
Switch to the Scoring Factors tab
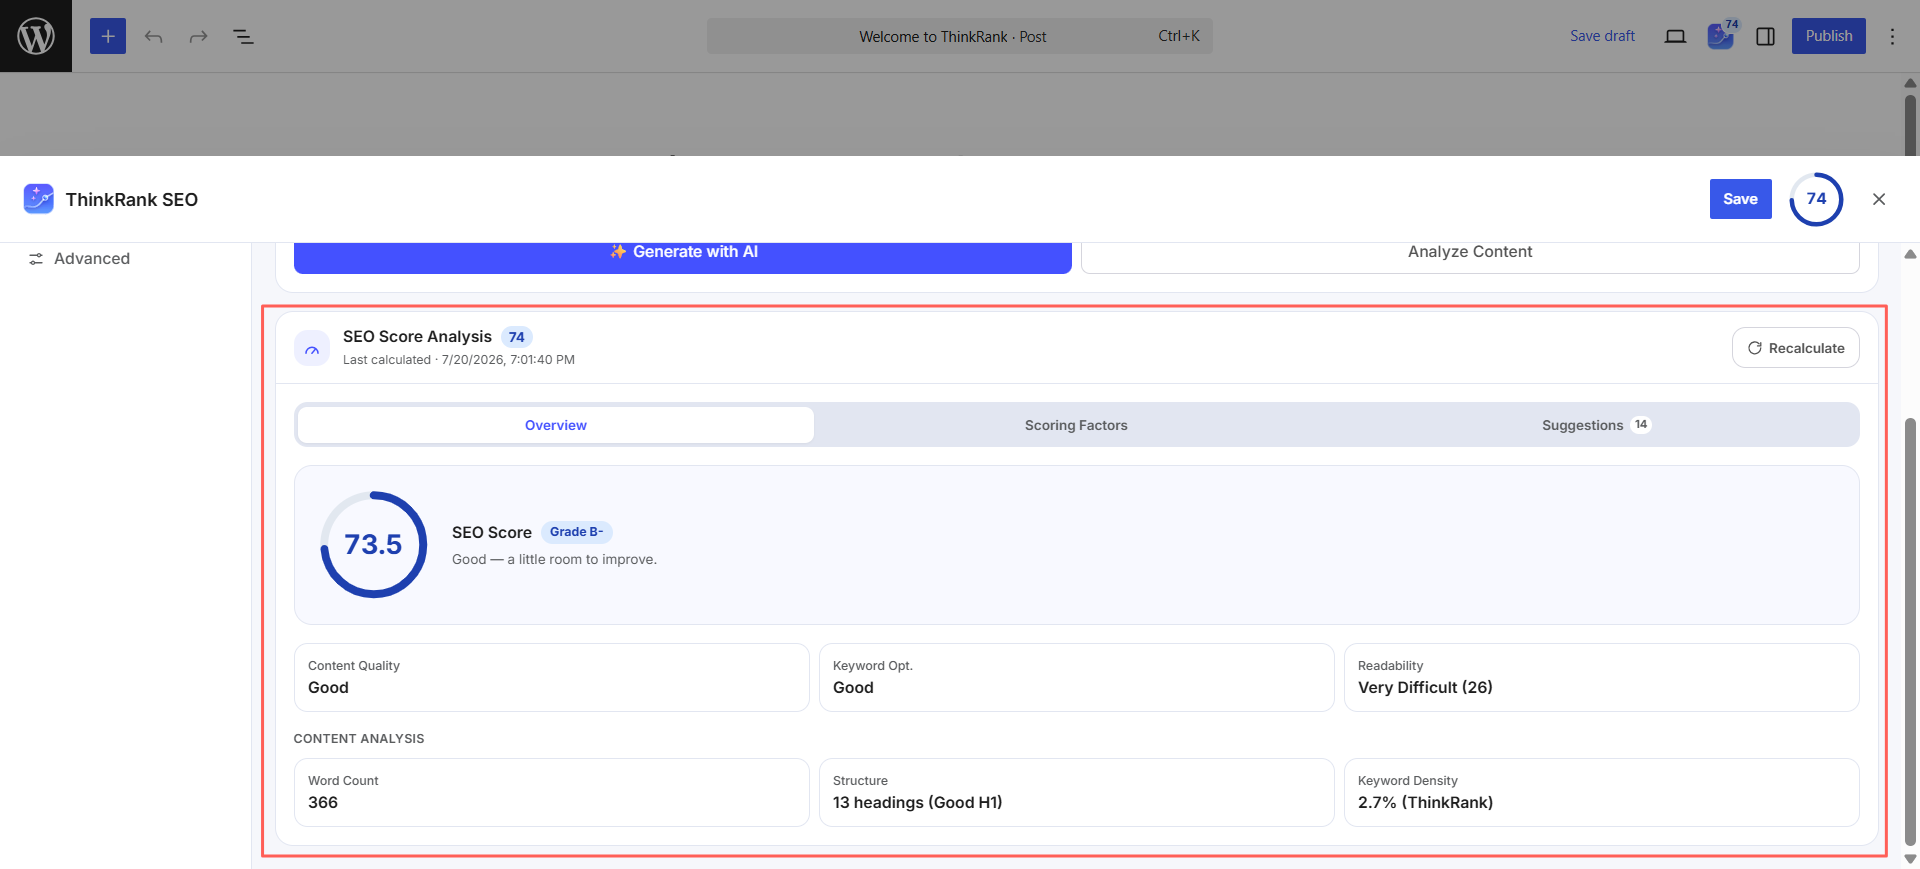coord(1076,425)
